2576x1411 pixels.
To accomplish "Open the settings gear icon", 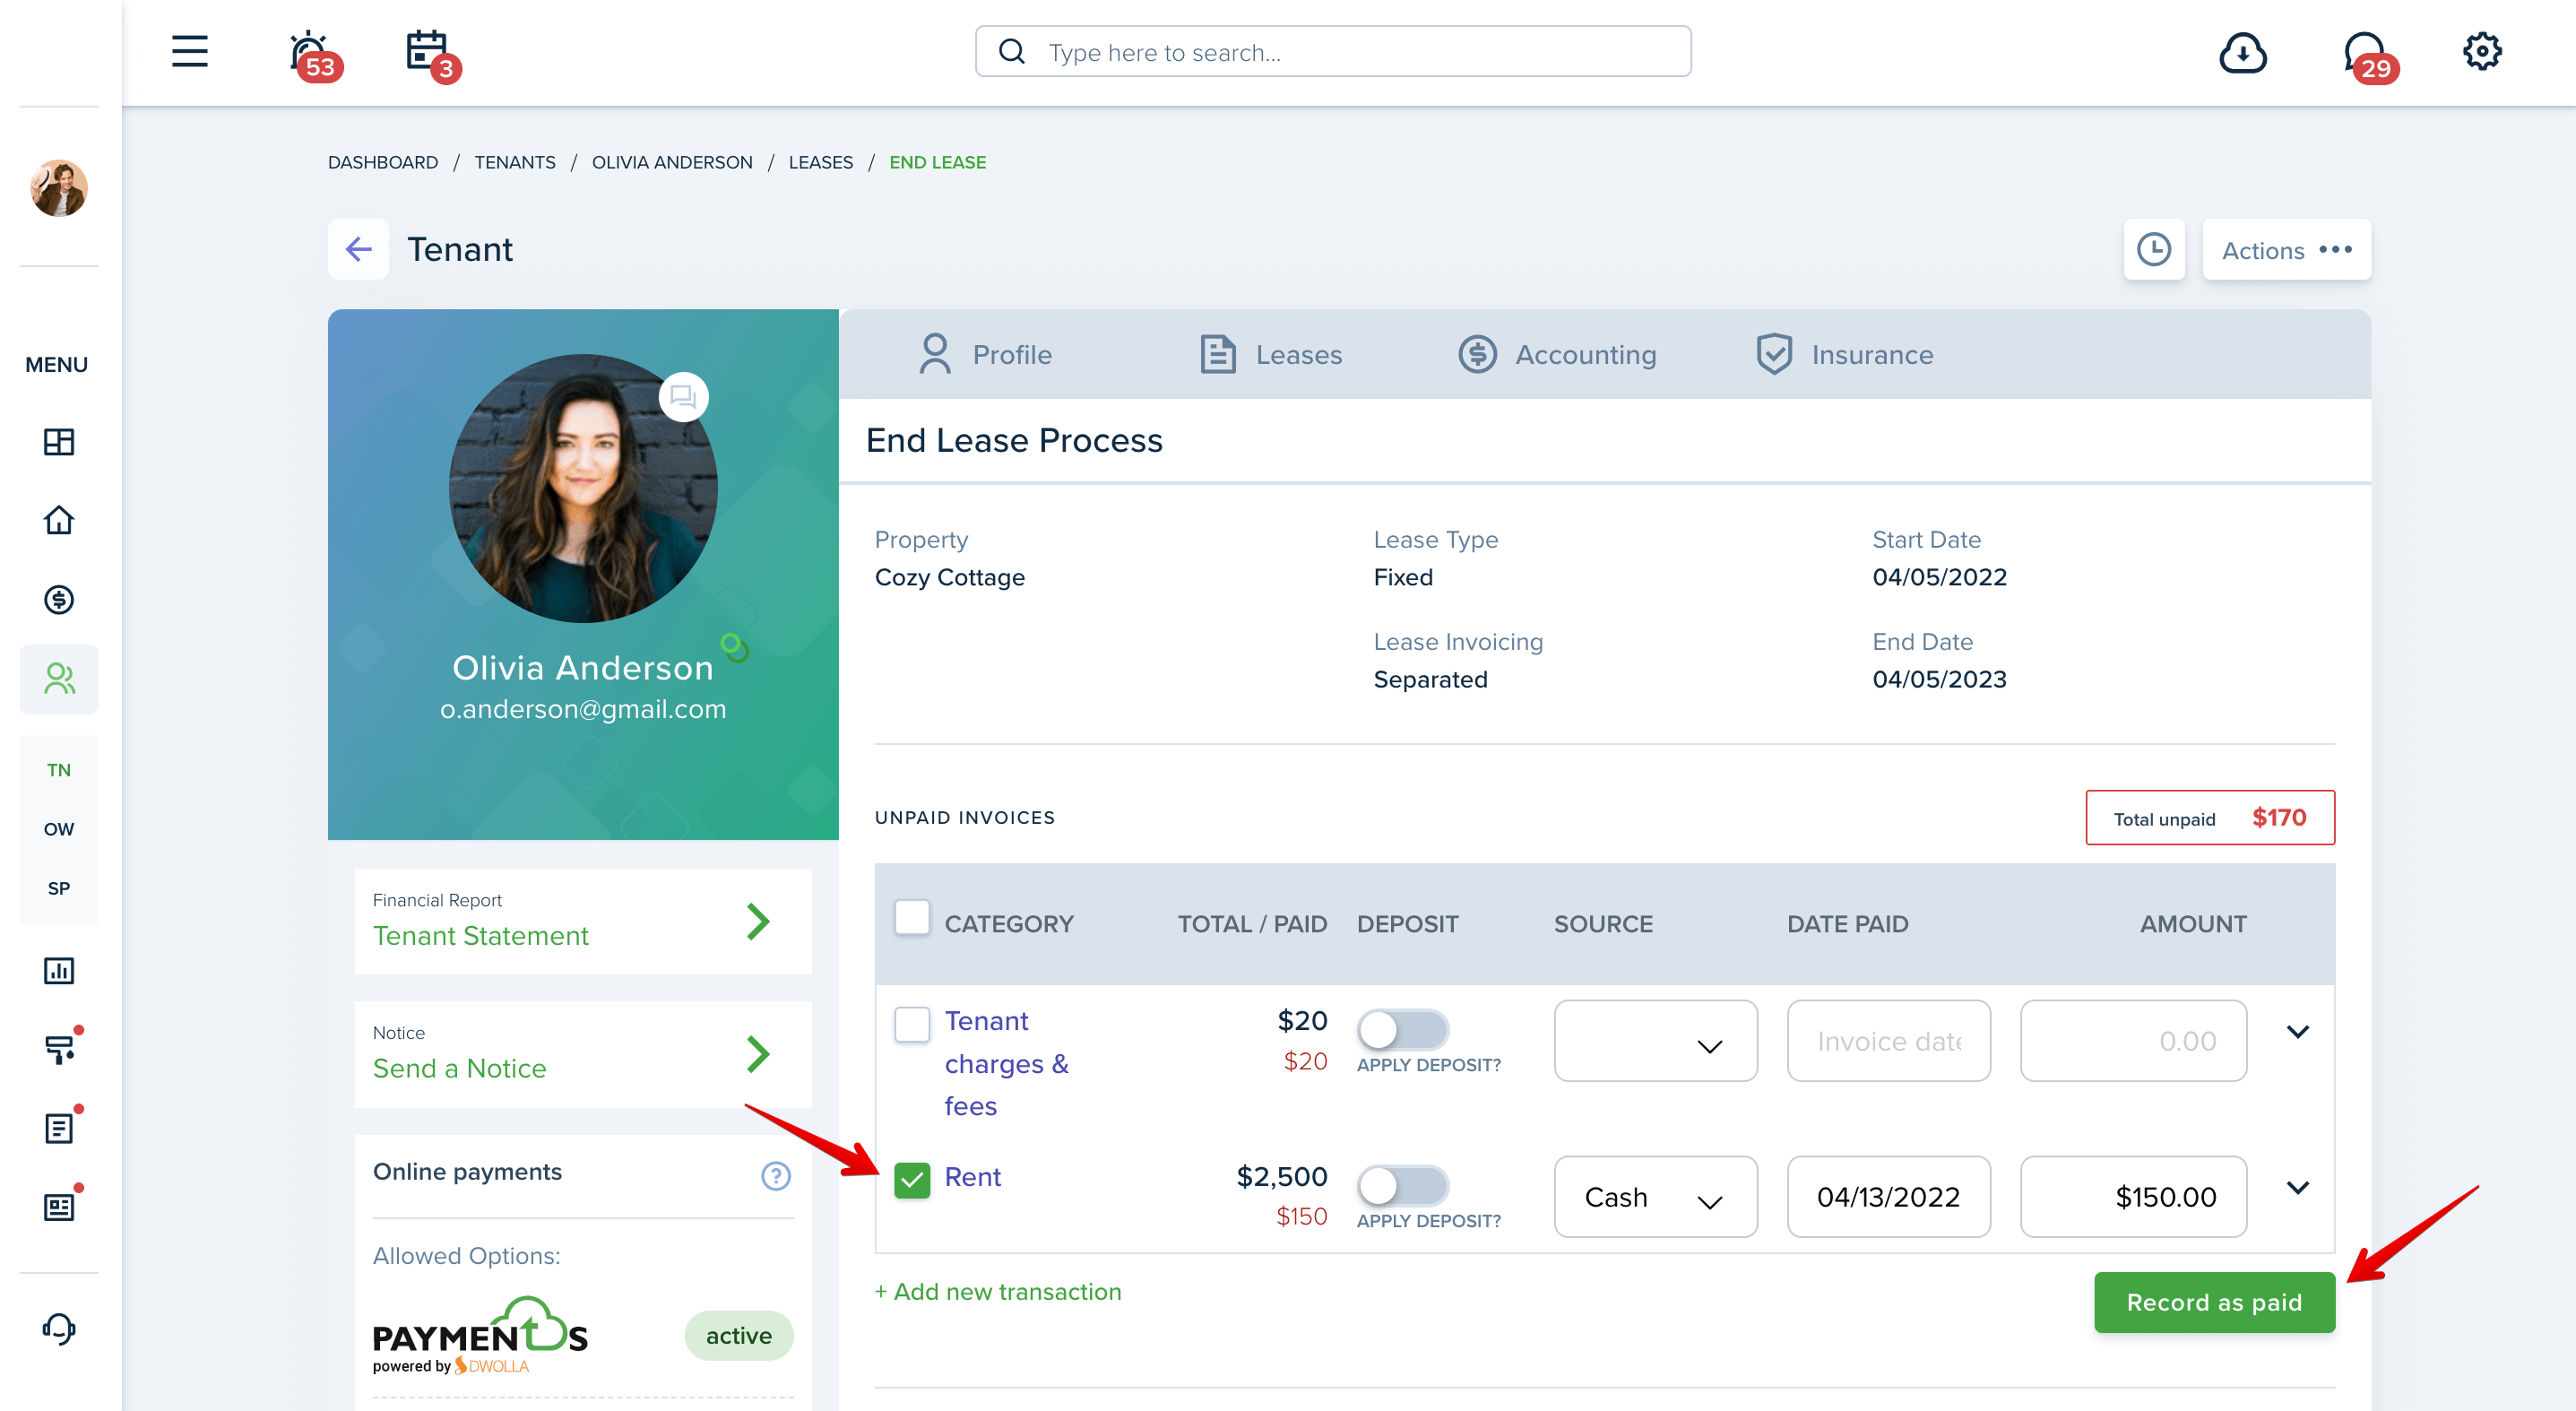I will point(2481,52).
